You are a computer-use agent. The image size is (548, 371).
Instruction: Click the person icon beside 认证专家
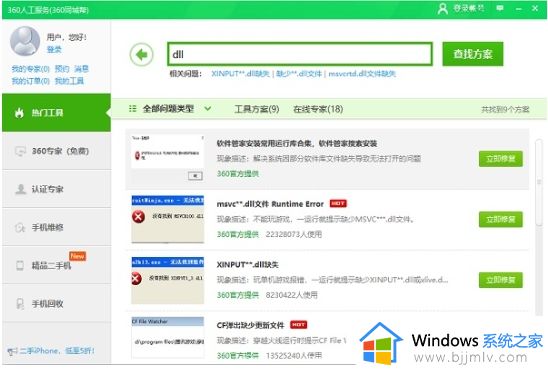click(x=21, y=189)
